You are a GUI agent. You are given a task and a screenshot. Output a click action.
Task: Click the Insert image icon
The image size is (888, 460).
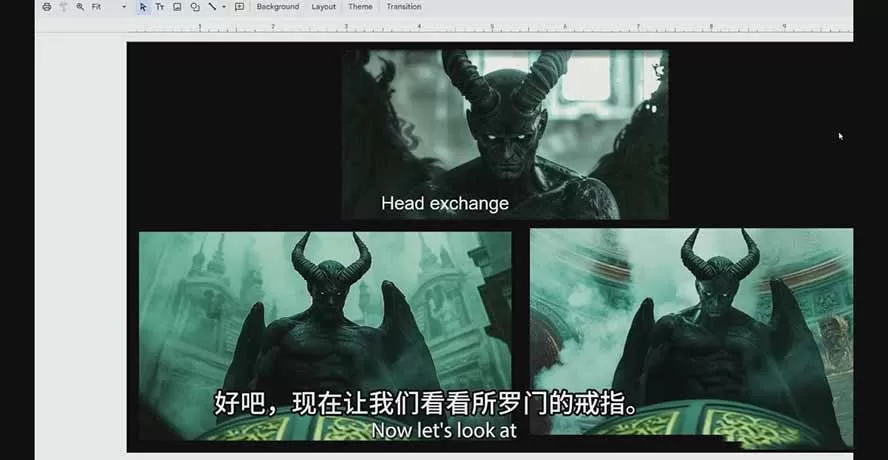point(177,7)
